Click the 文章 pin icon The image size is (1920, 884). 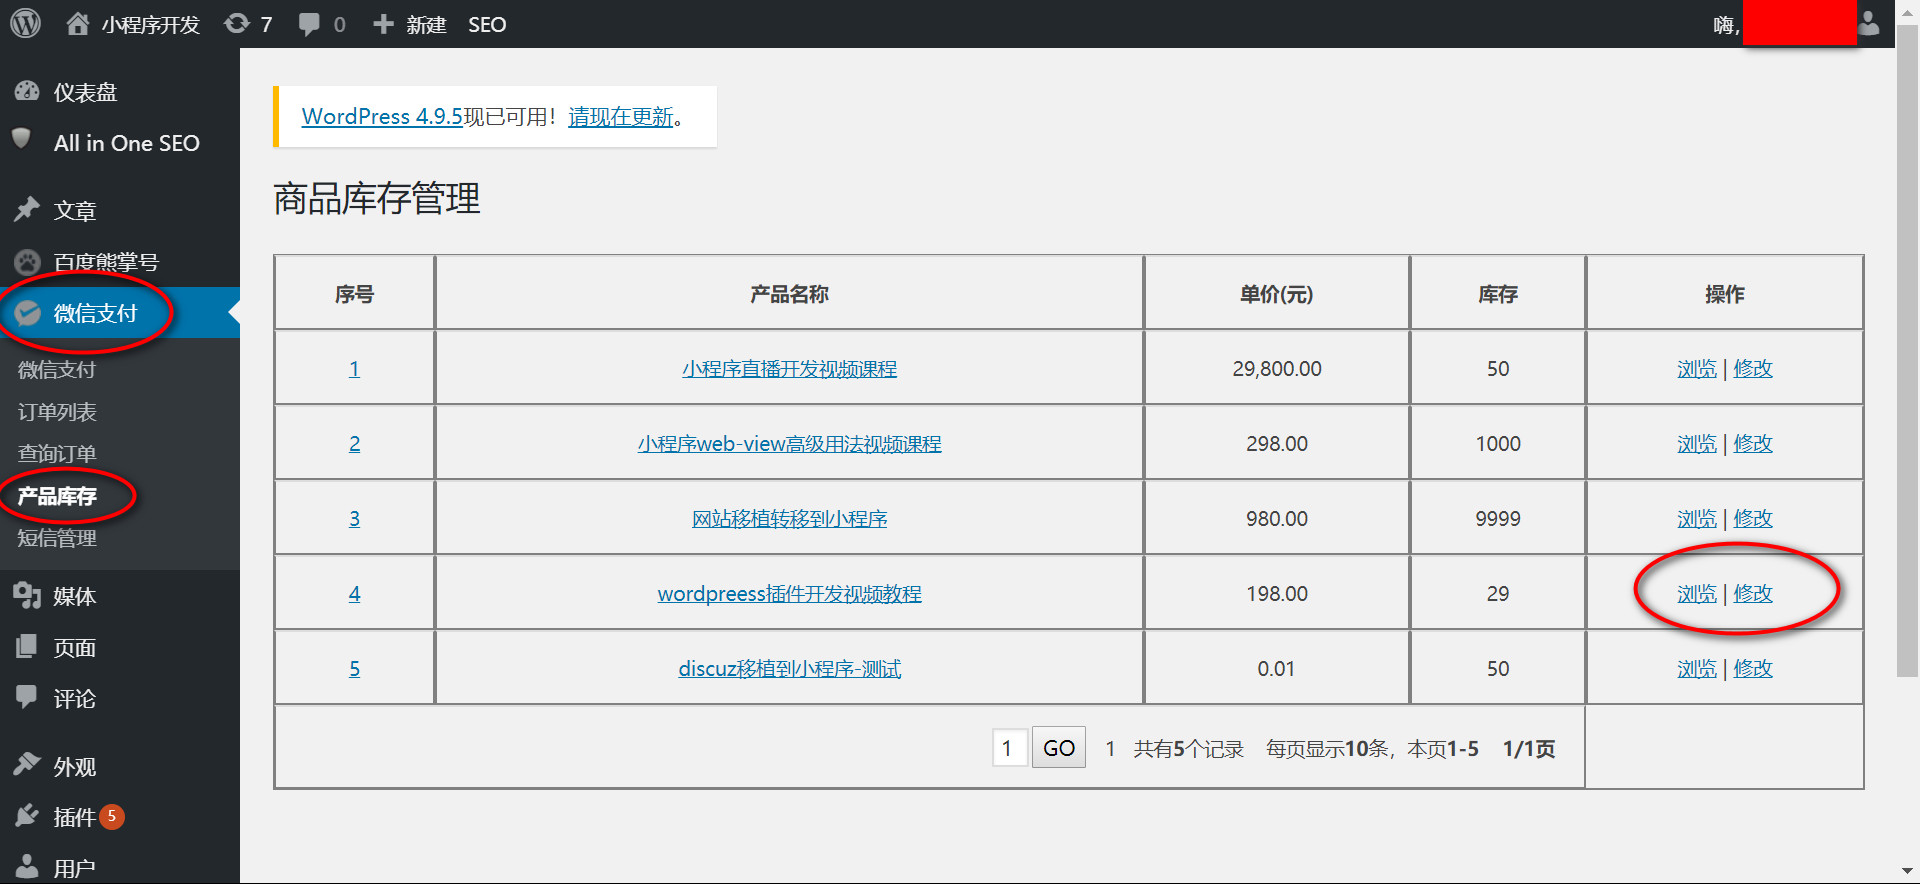[27, 210]
